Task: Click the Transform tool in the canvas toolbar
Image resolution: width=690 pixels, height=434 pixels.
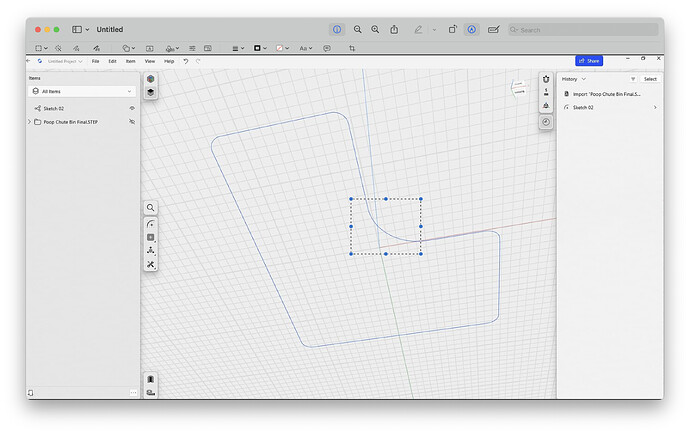Action: [x=150, y=250]
